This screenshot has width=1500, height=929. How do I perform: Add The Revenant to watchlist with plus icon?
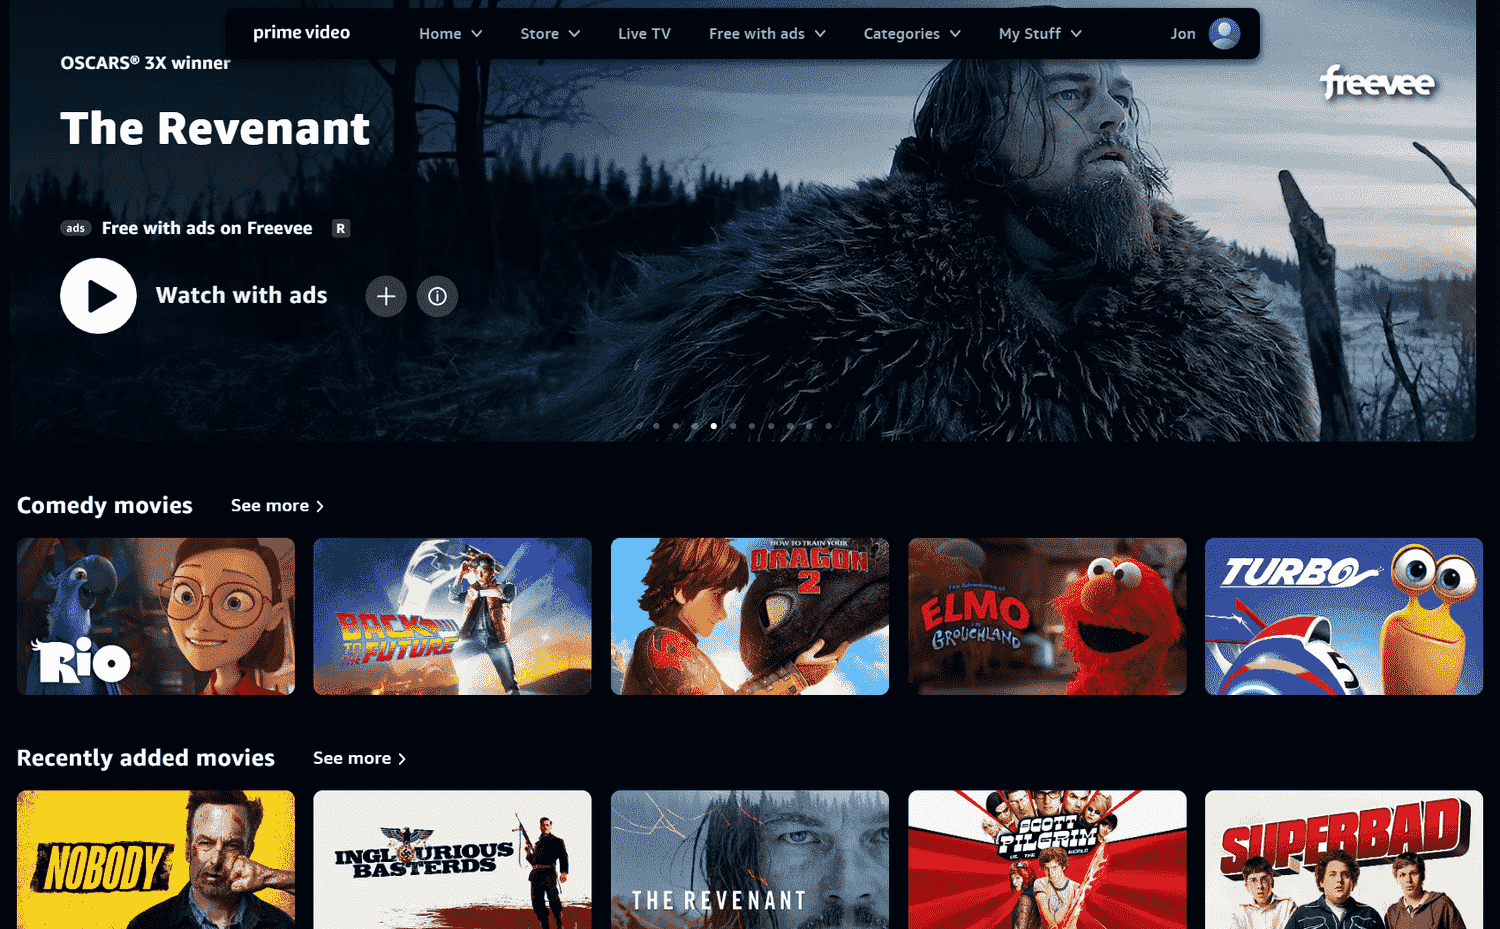pyautogui.click(x=386, y=296)
